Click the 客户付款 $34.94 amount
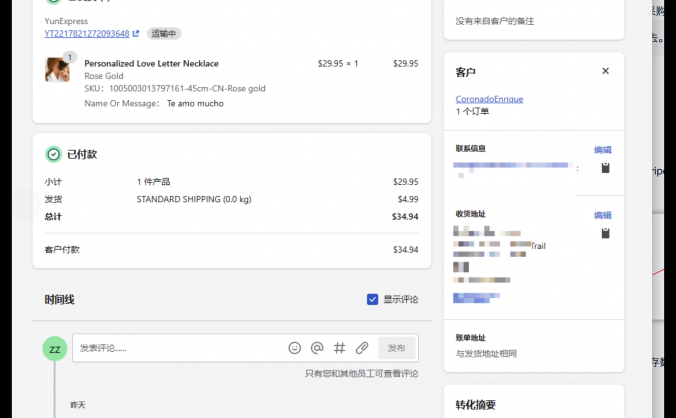 [405, 250]
